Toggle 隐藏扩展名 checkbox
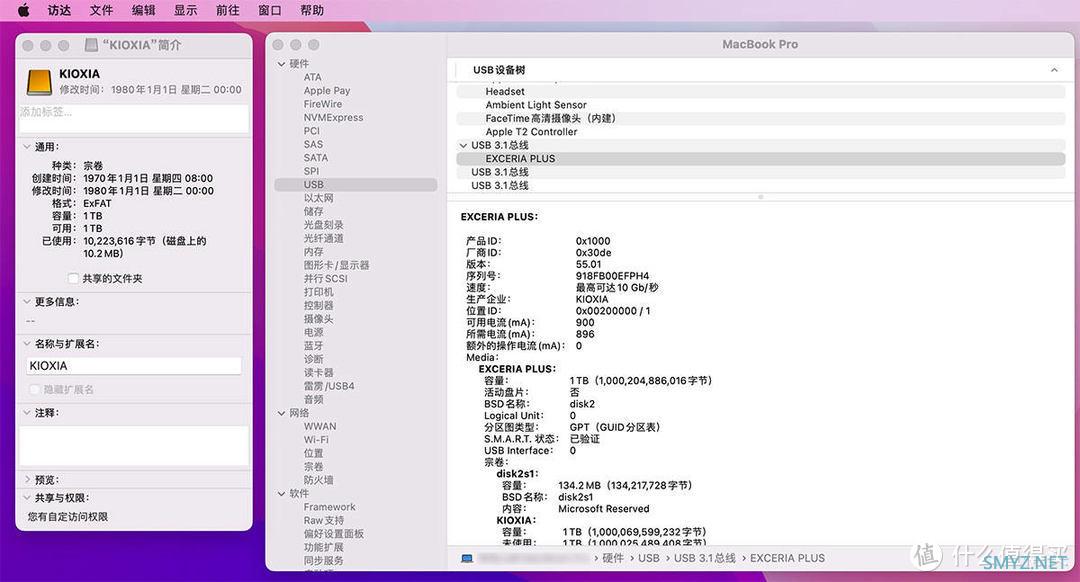The width and height of the screenshot is (1080, 582). [34, 390]
